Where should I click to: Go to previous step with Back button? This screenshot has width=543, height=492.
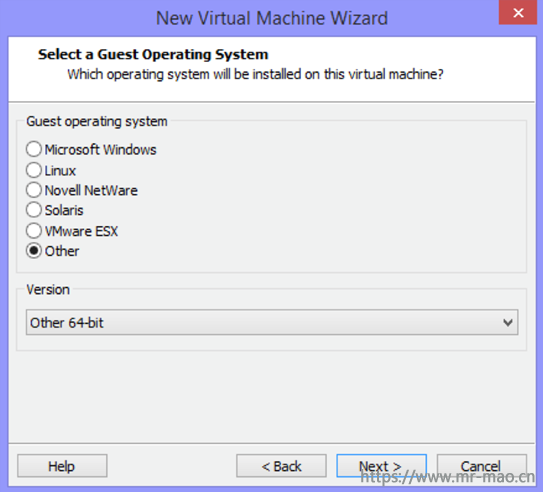pyautogui.click(x=281, y=466)
